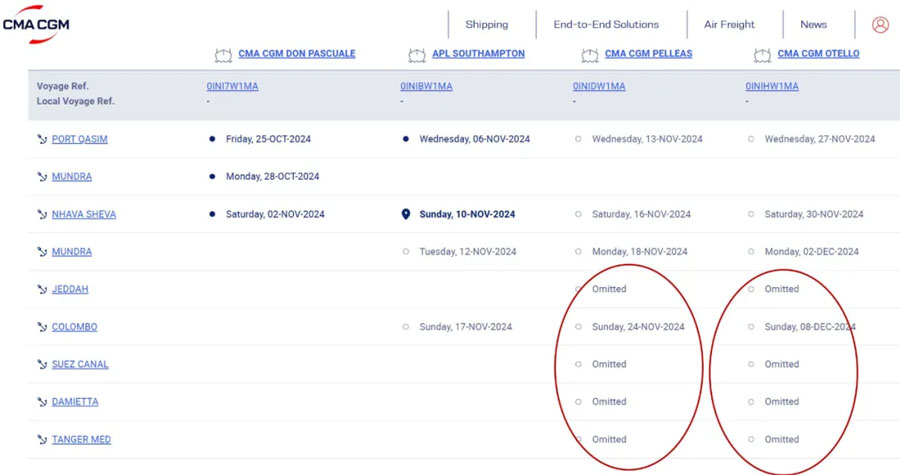The height and width of the screenshot is (475, 900).
Task: Select the date Monday, 18-NOV-2024
Action: coord(639,251)
